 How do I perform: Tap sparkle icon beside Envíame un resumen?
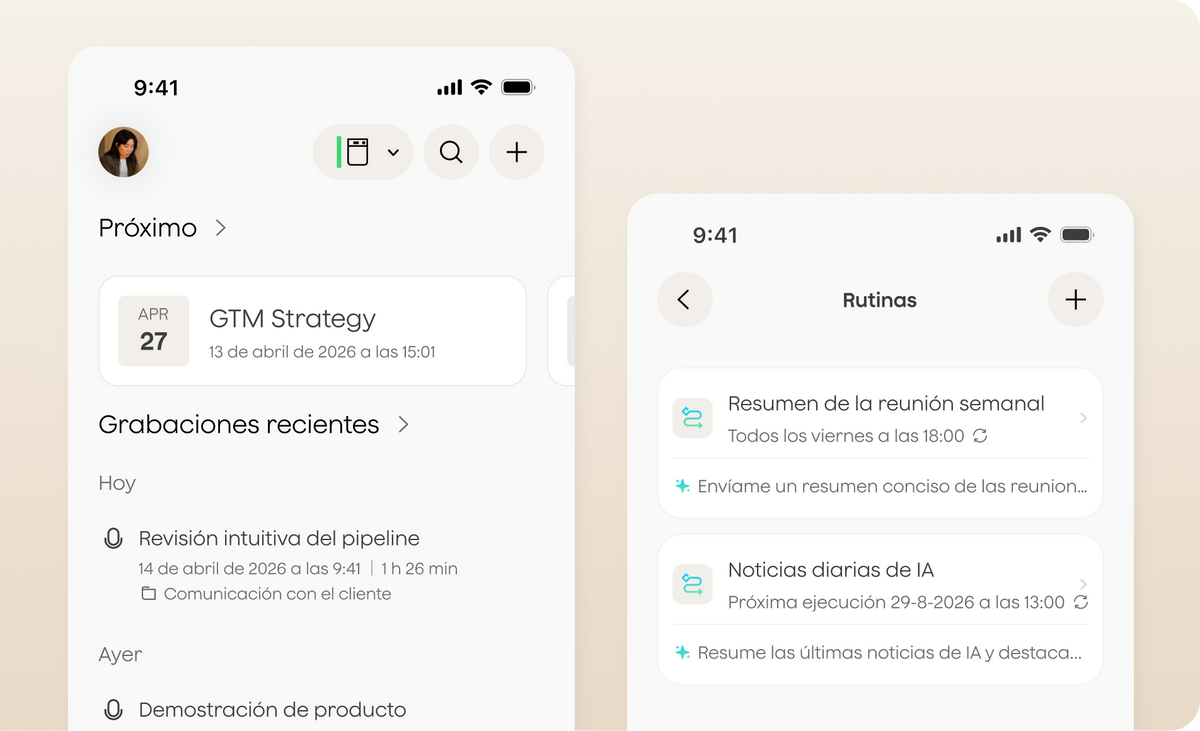[x=682, y=486]
